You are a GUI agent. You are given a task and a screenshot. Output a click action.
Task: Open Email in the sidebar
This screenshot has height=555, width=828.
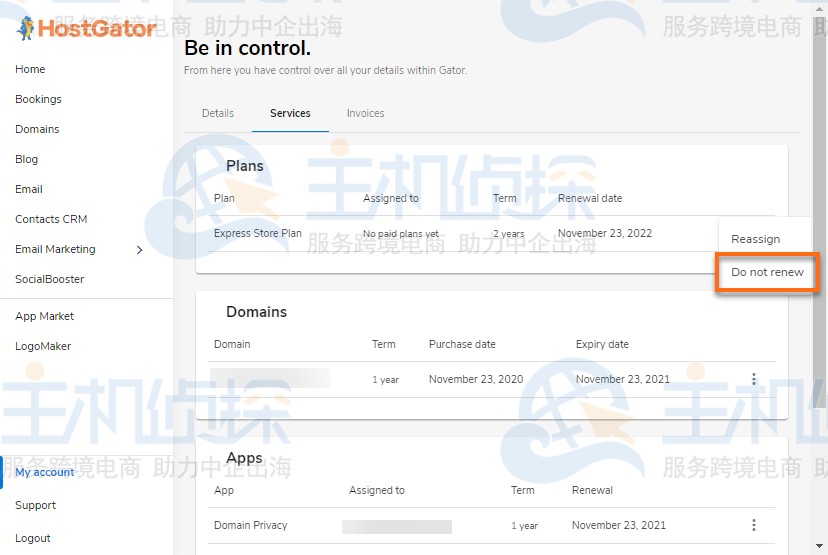[x=29, y=189]
